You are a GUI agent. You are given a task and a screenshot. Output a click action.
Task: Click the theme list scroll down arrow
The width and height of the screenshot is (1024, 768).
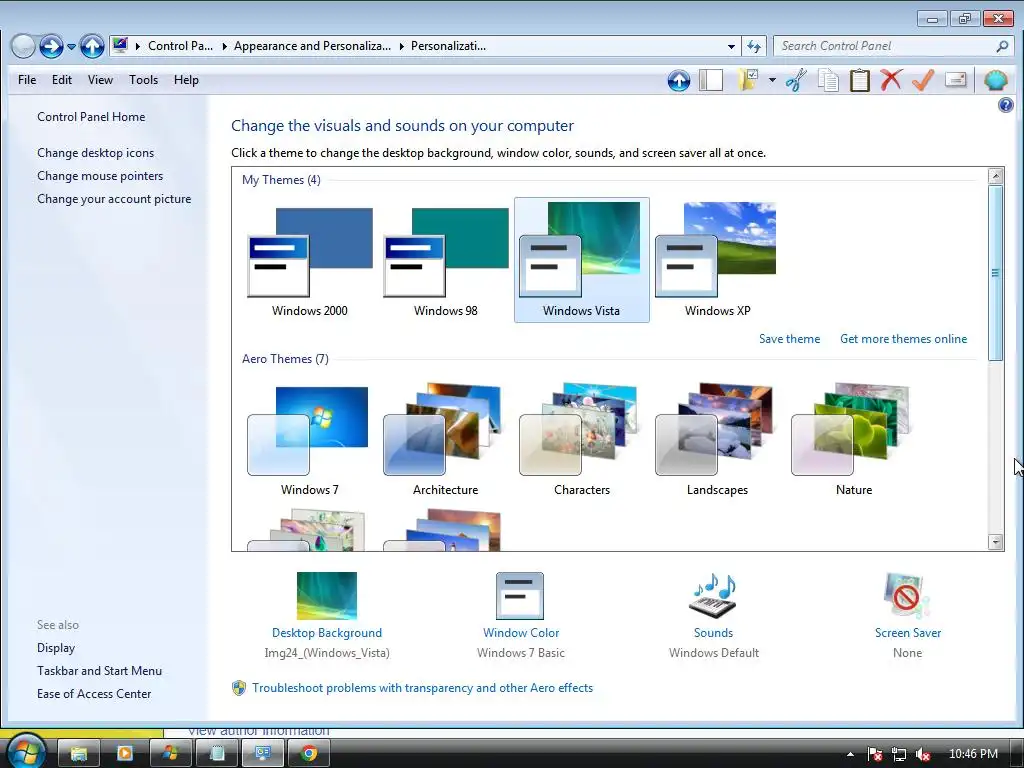996,541
